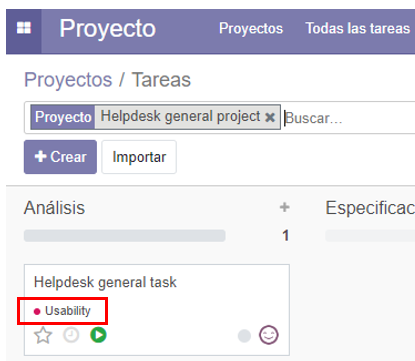Open the apps grid menu icon
Viewport: 415px width, 361px height.
24,28
